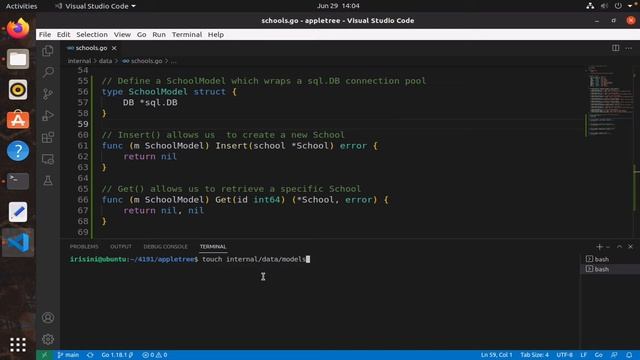This screenshot has width=640, height=360.
Task: Change Go language mode in status bar
Action: pos(598,355)
